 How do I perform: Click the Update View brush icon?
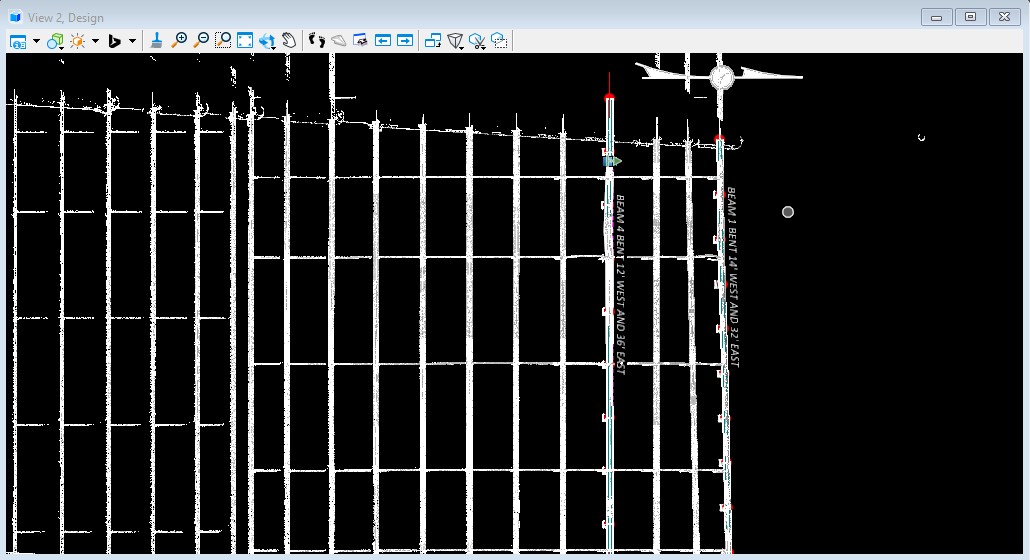(x=157, y=40)
